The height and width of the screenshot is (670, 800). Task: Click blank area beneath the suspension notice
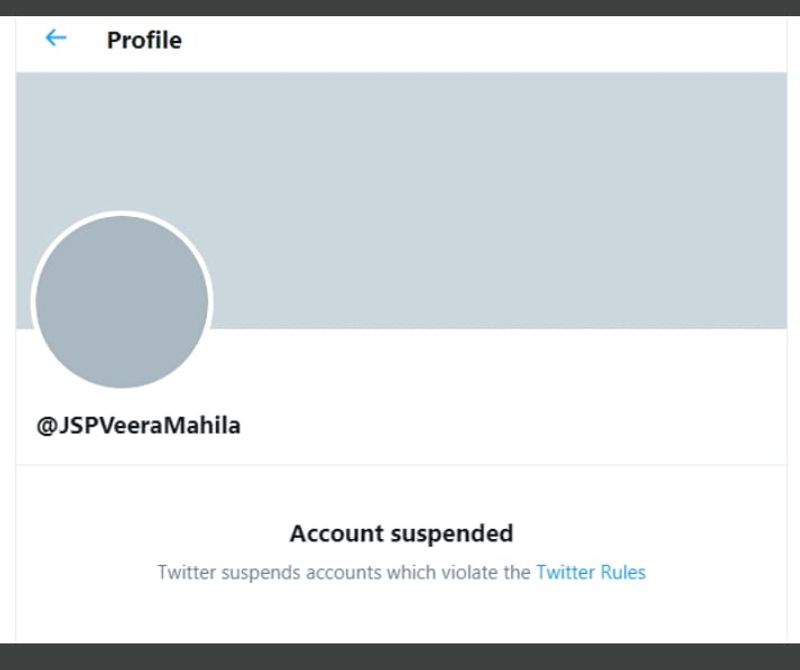click(400, 615)
